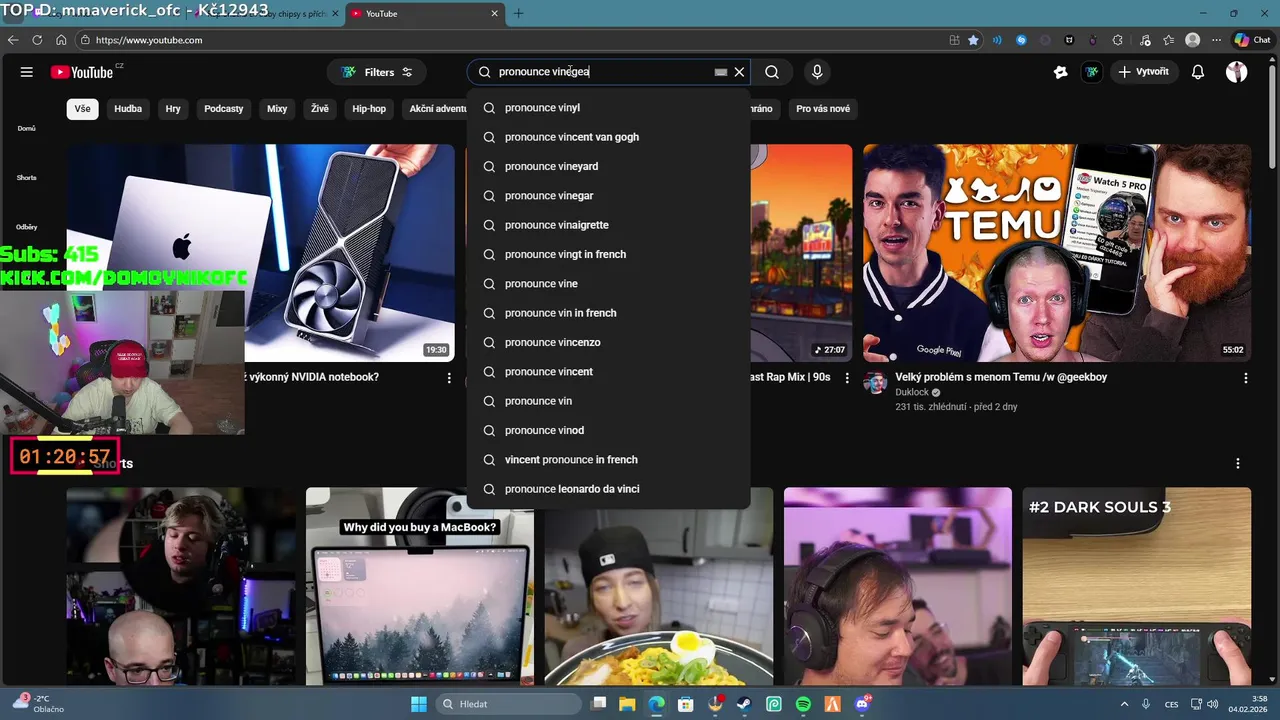Select the Pro vás nové chip

coord(823,109)
